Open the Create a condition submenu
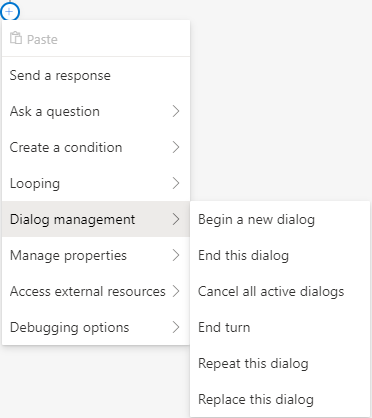The height and width of the screenshot is (418, 372). [96, 147]
